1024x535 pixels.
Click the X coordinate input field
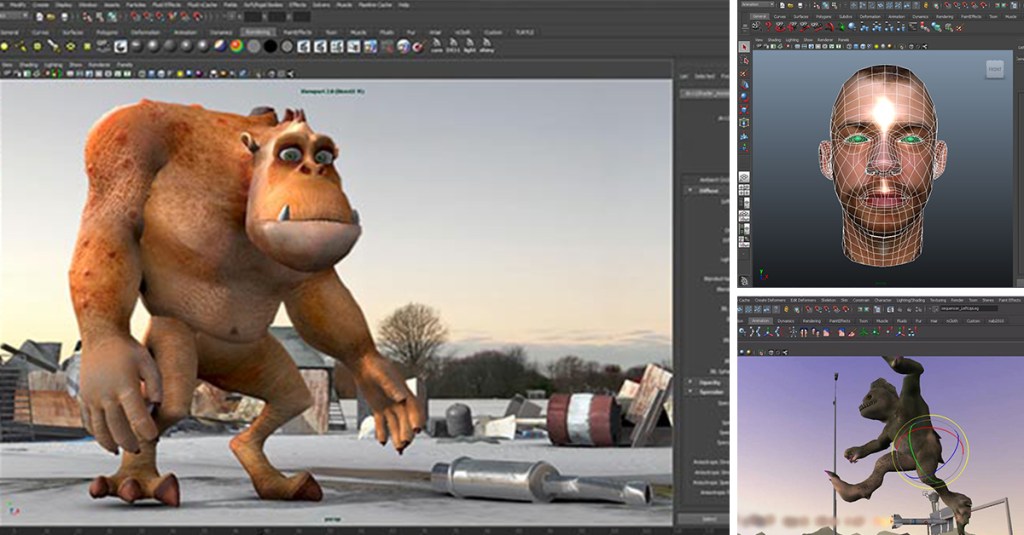(253, 16)
